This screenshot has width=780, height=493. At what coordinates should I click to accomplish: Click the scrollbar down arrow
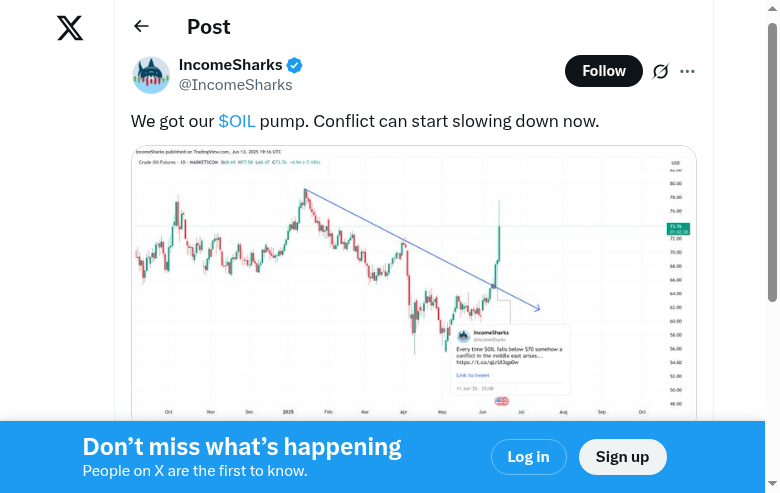click(x=772, y=485)
